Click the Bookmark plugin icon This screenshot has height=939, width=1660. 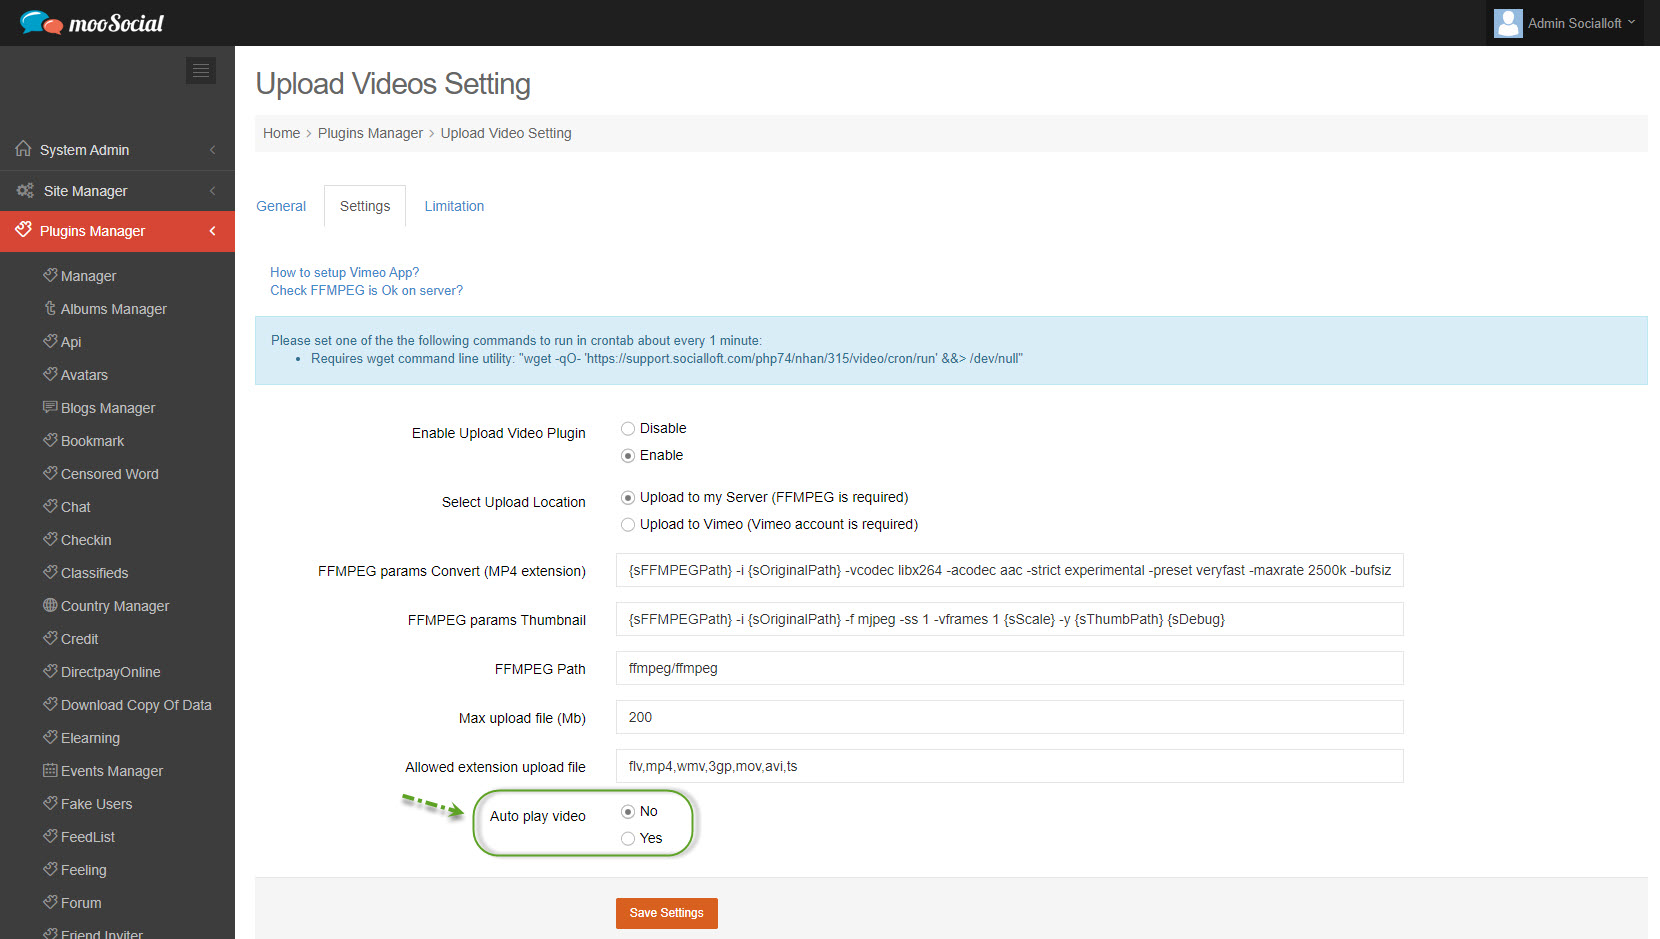coord(50,440)
